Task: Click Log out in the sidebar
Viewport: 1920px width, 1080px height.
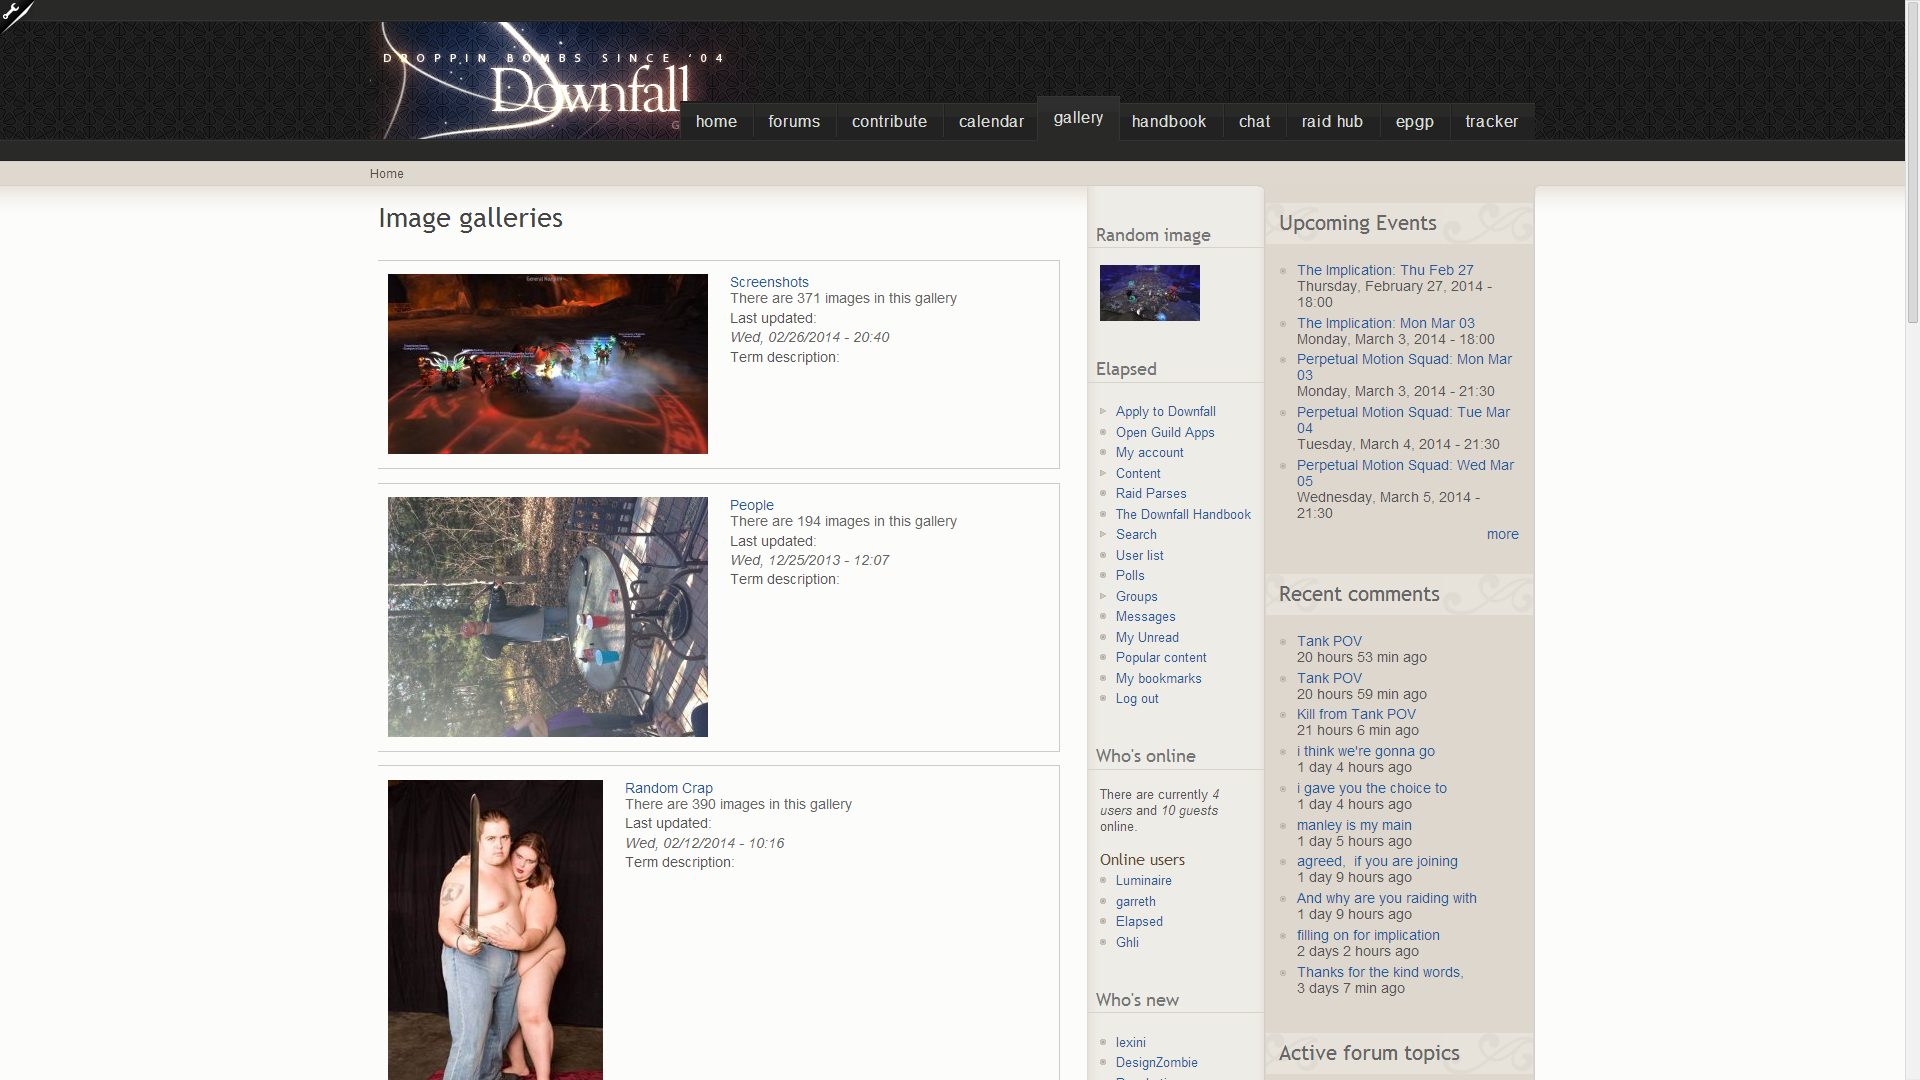Action: point(1137,698)
